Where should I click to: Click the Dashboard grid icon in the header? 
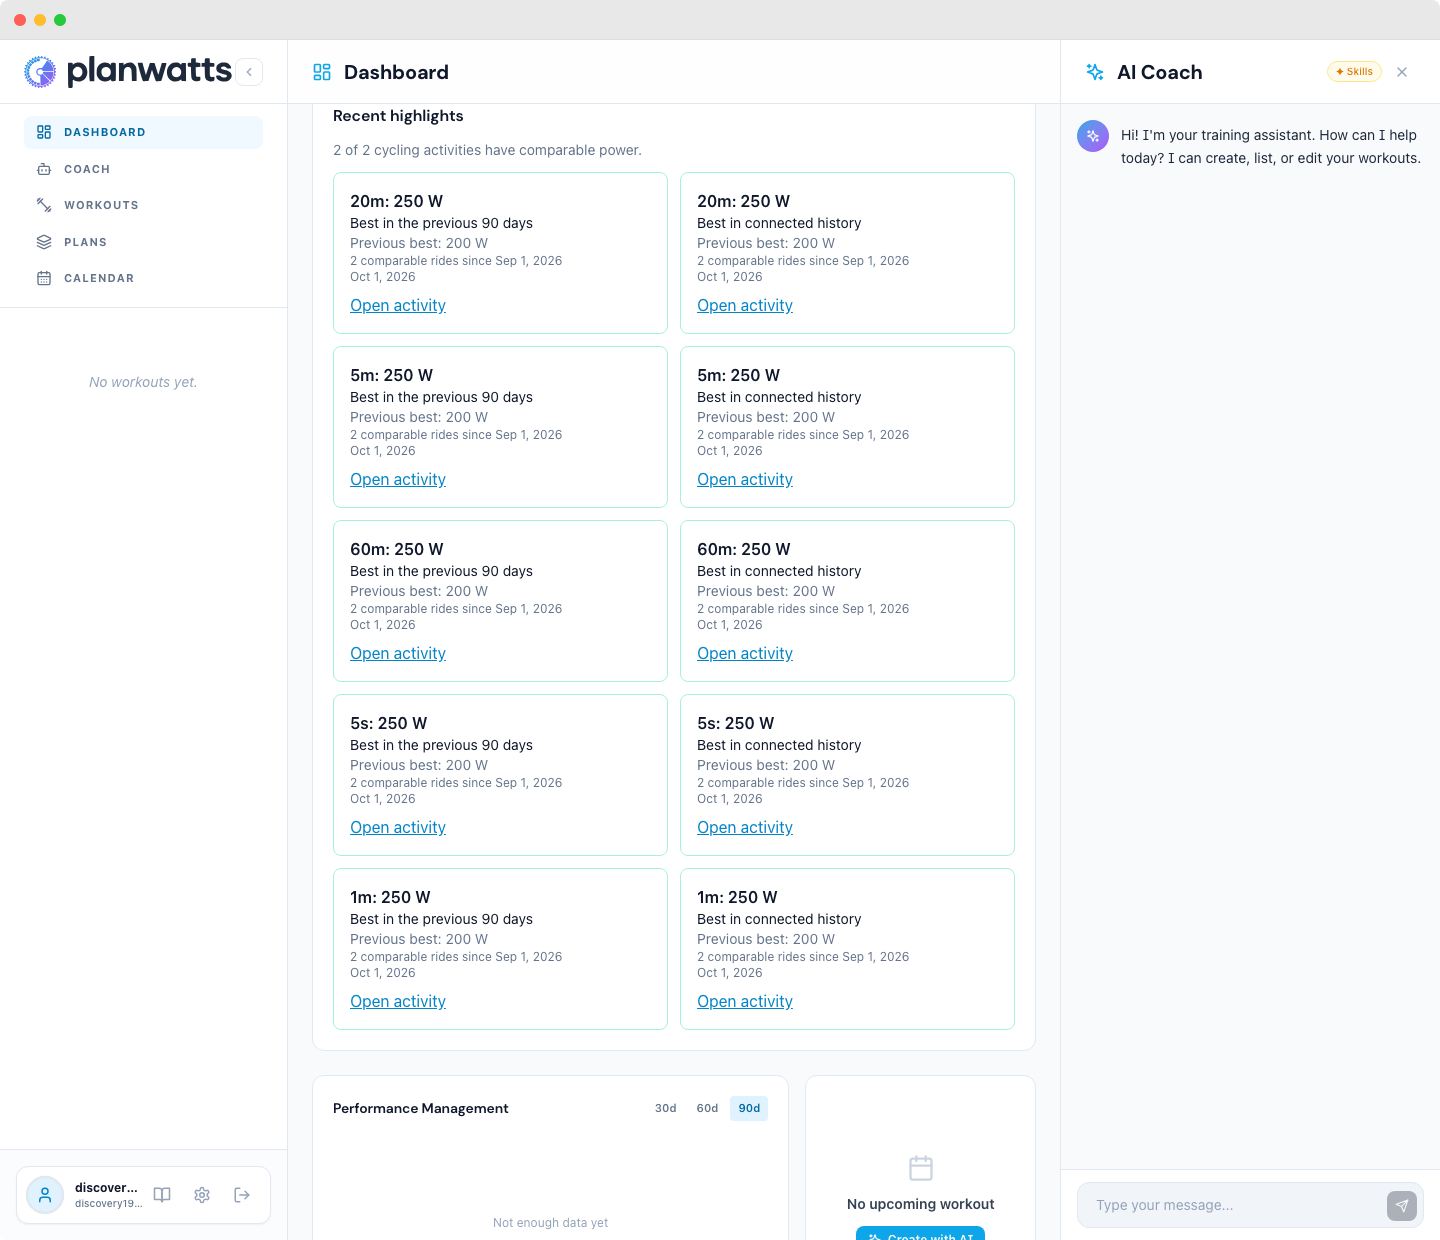[322, 72]
